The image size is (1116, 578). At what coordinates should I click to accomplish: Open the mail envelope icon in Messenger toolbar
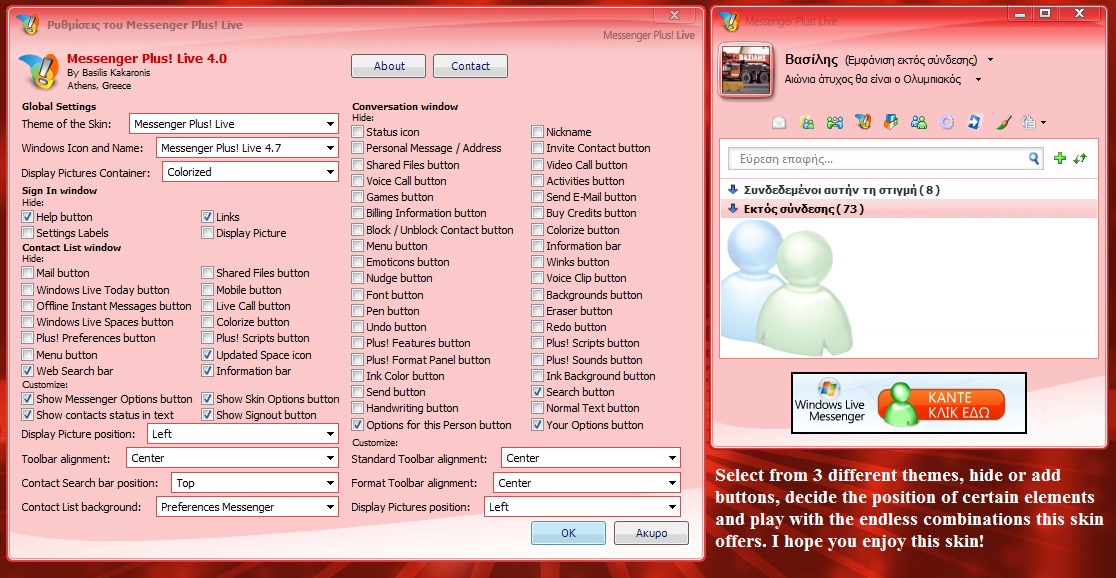(x=779, y=122)
